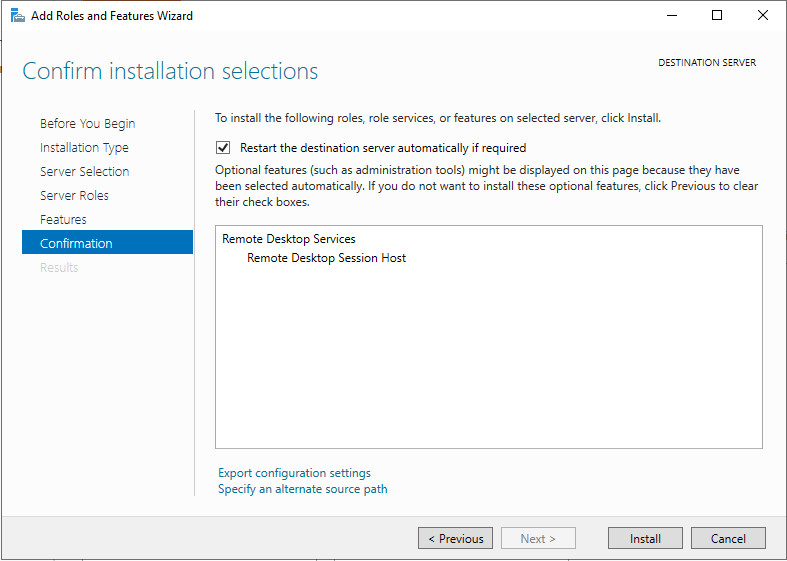Select the Features step in the sidebar
This screenshot has width=787, height=561.
tap(63, 220)
